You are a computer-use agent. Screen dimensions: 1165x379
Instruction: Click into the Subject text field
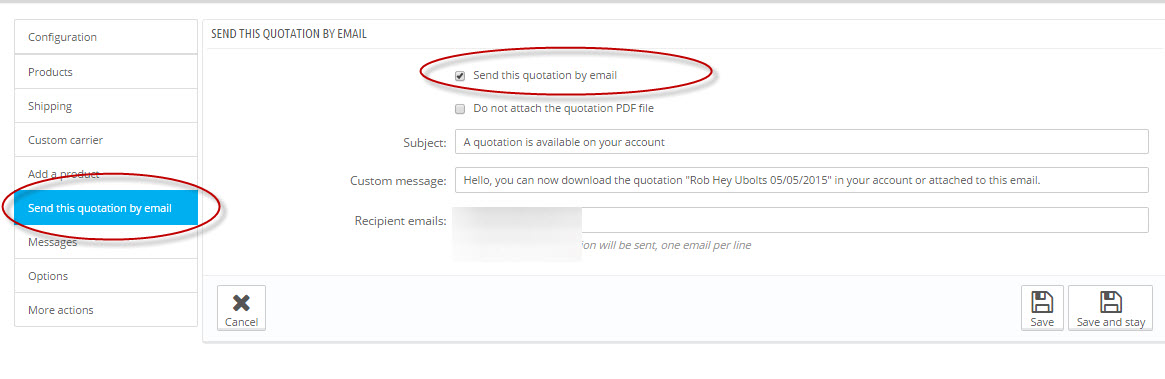(802, 141)
